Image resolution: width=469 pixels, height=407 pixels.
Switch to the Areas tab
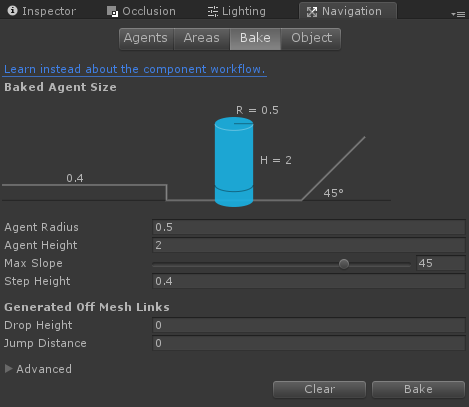point(202,38)
